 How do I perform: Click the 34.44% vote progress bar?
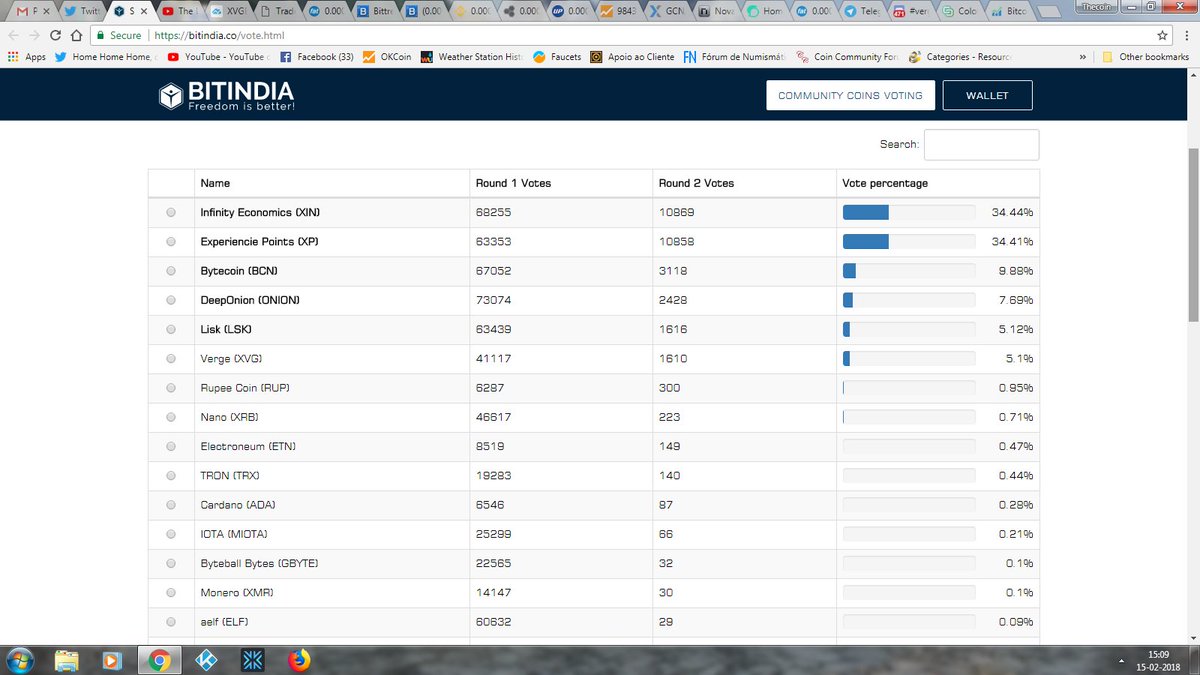[x=909, y=213]
